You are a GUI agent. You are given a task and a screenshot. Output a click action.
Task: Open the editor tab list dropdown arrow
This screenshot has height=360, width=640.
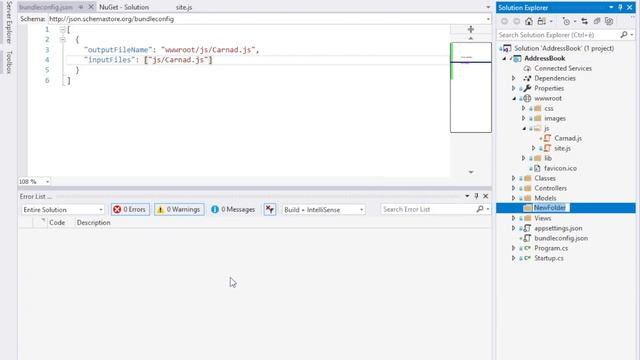click(488, 7)
